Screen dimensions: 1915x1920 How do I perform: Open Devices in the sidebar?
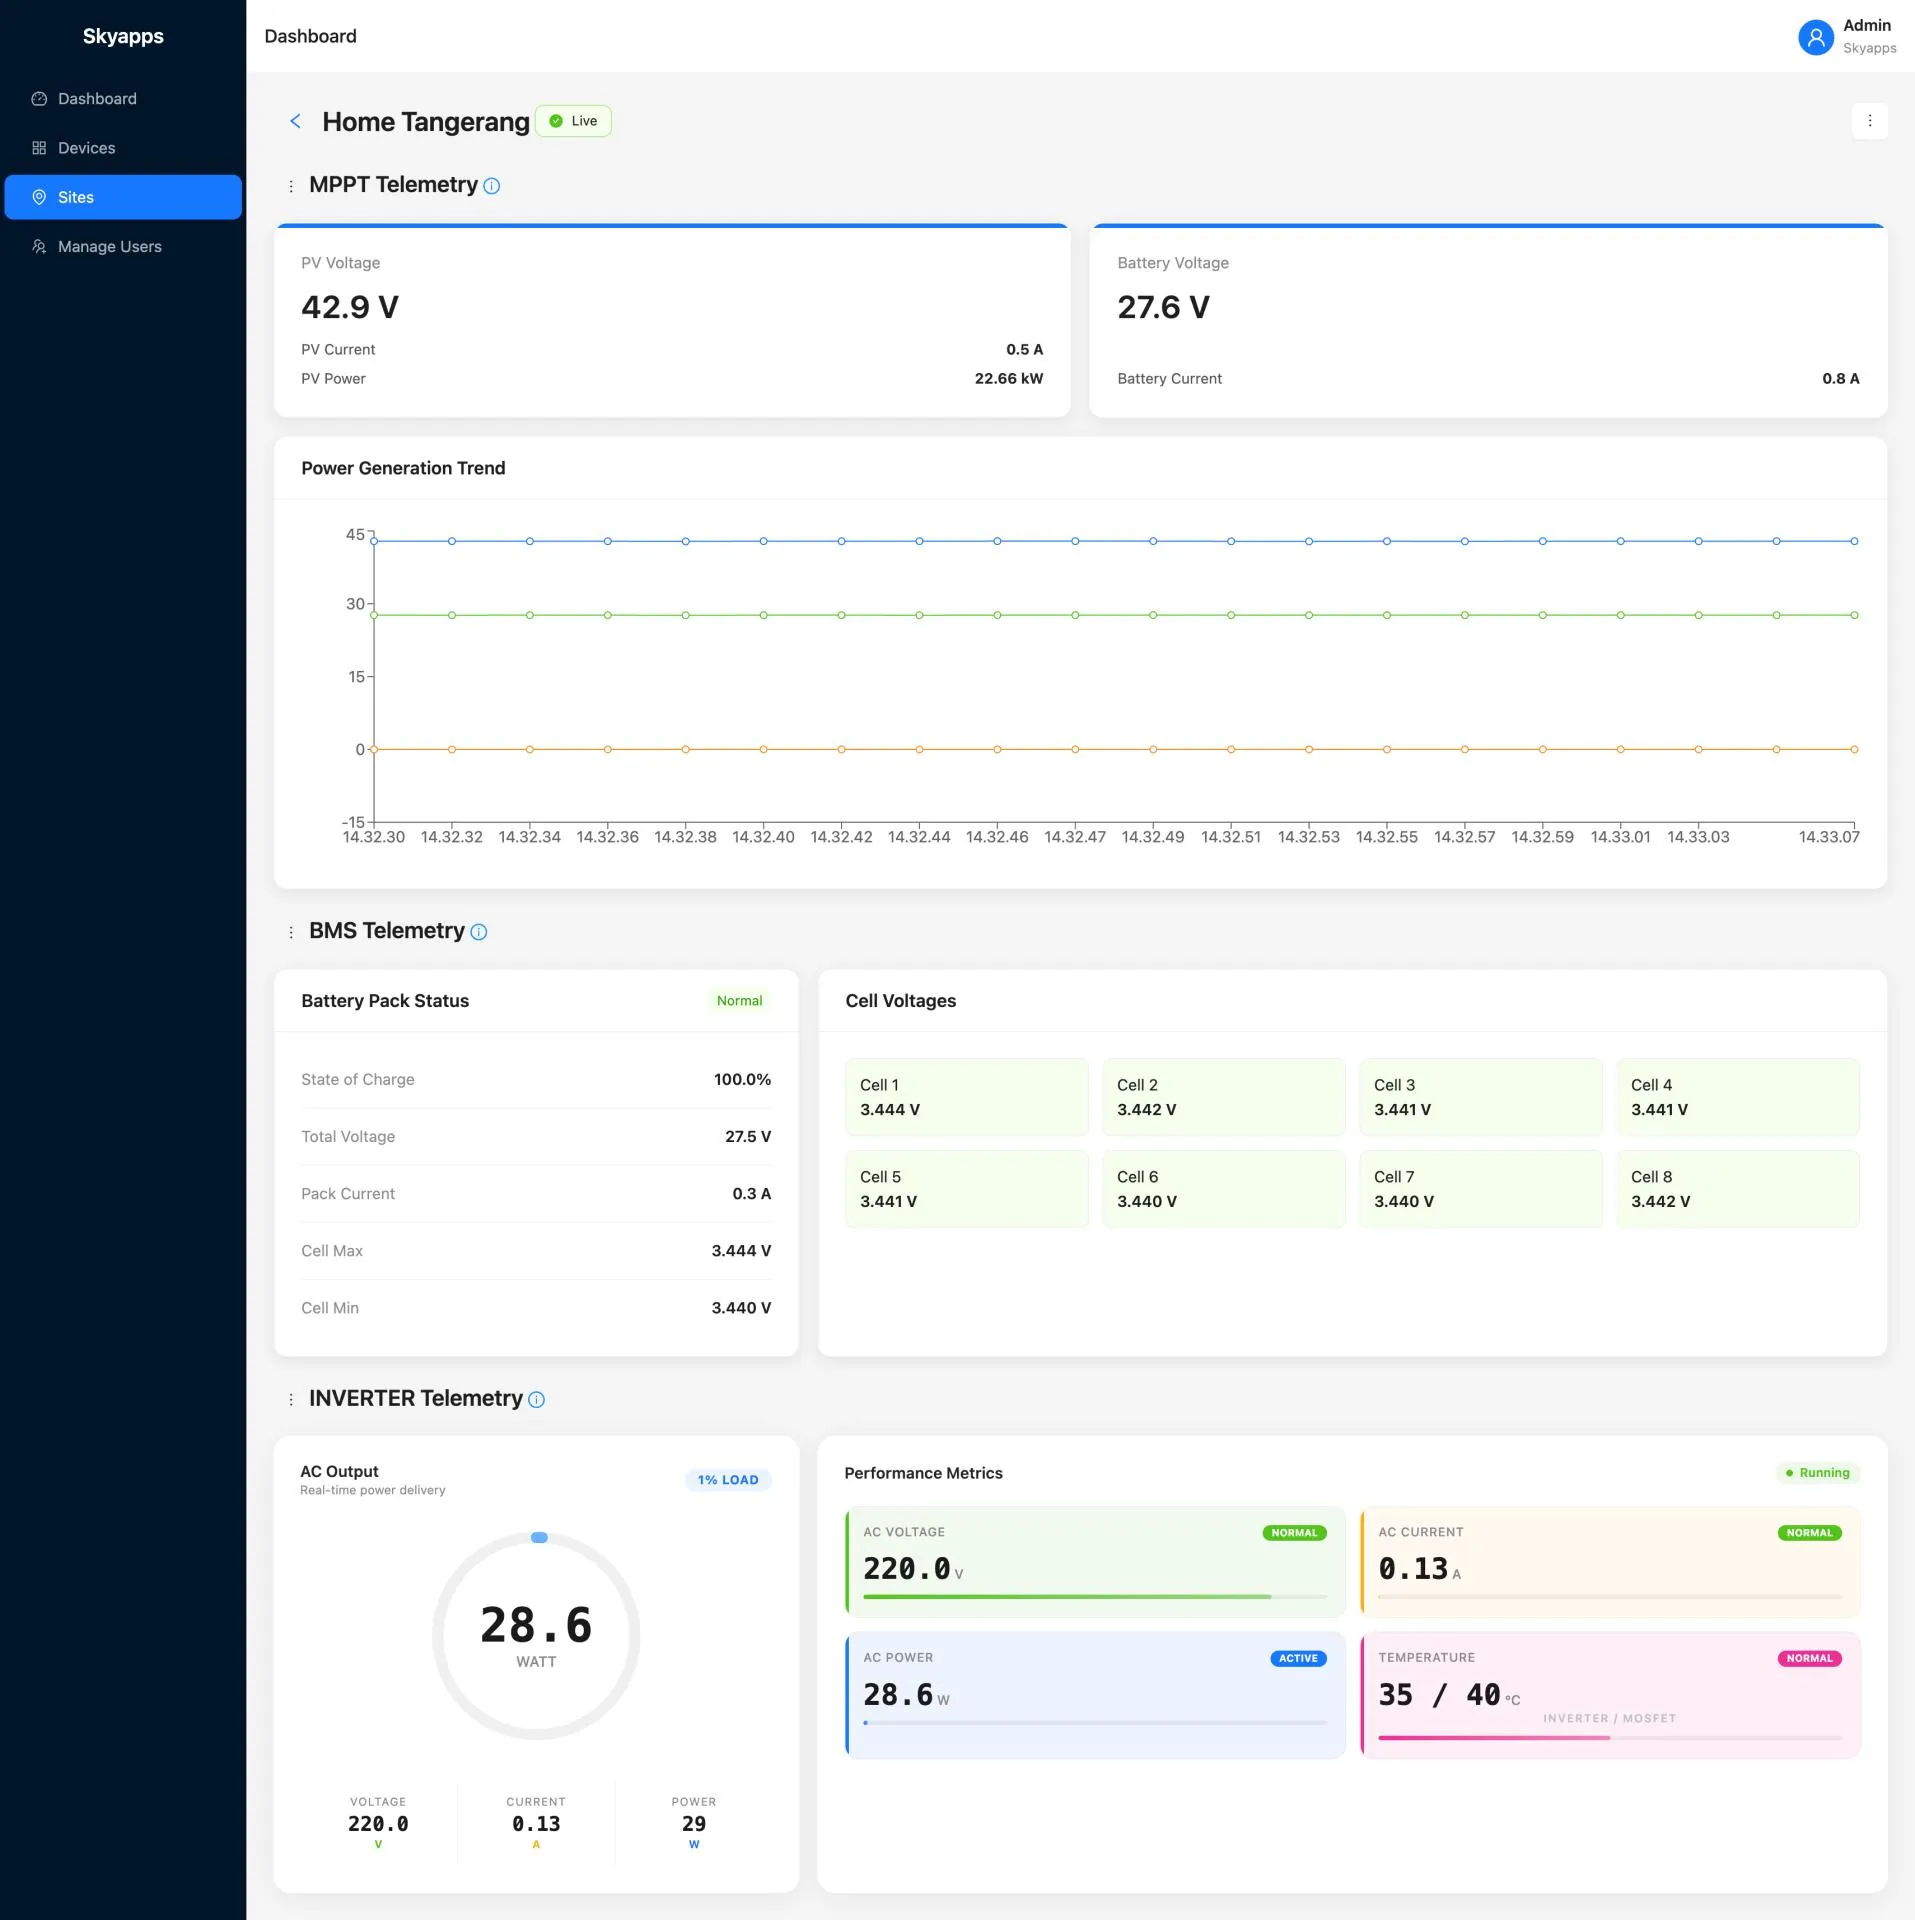tap(123, 148)
